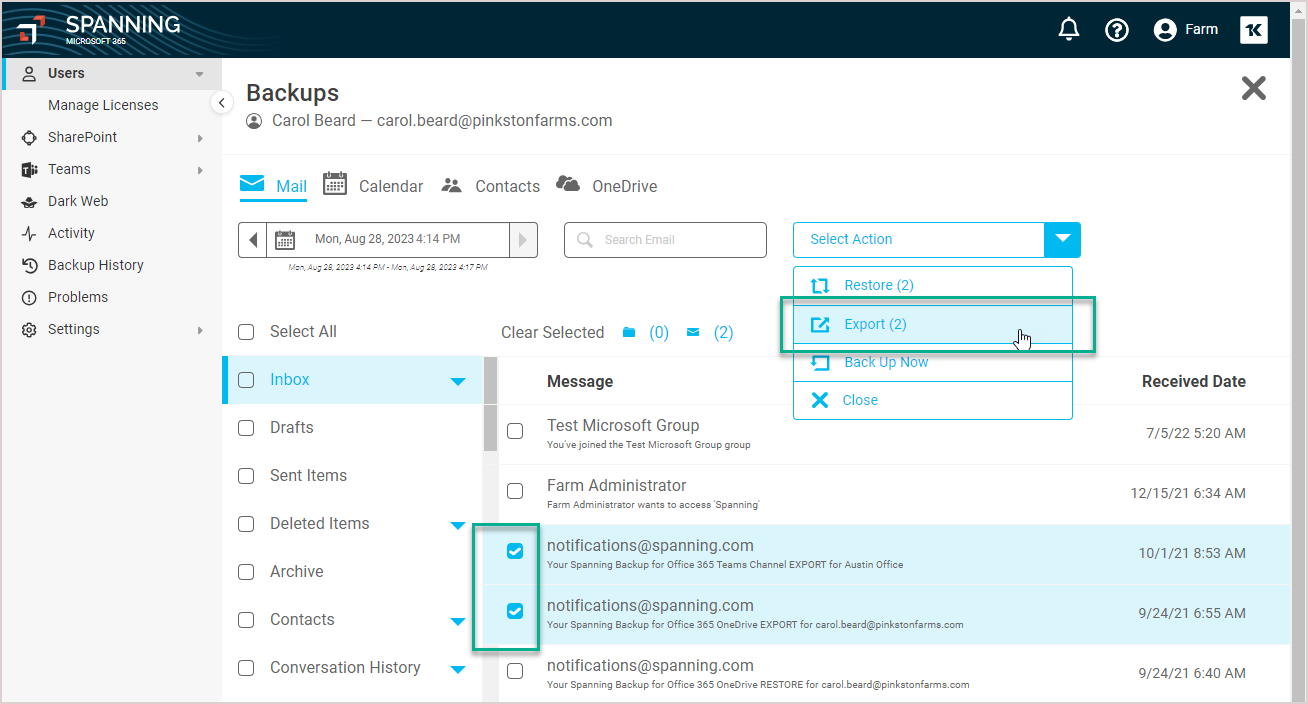Check the Drafts folder checkbox
1308x704 pixels.
click(x=246, y=428)
